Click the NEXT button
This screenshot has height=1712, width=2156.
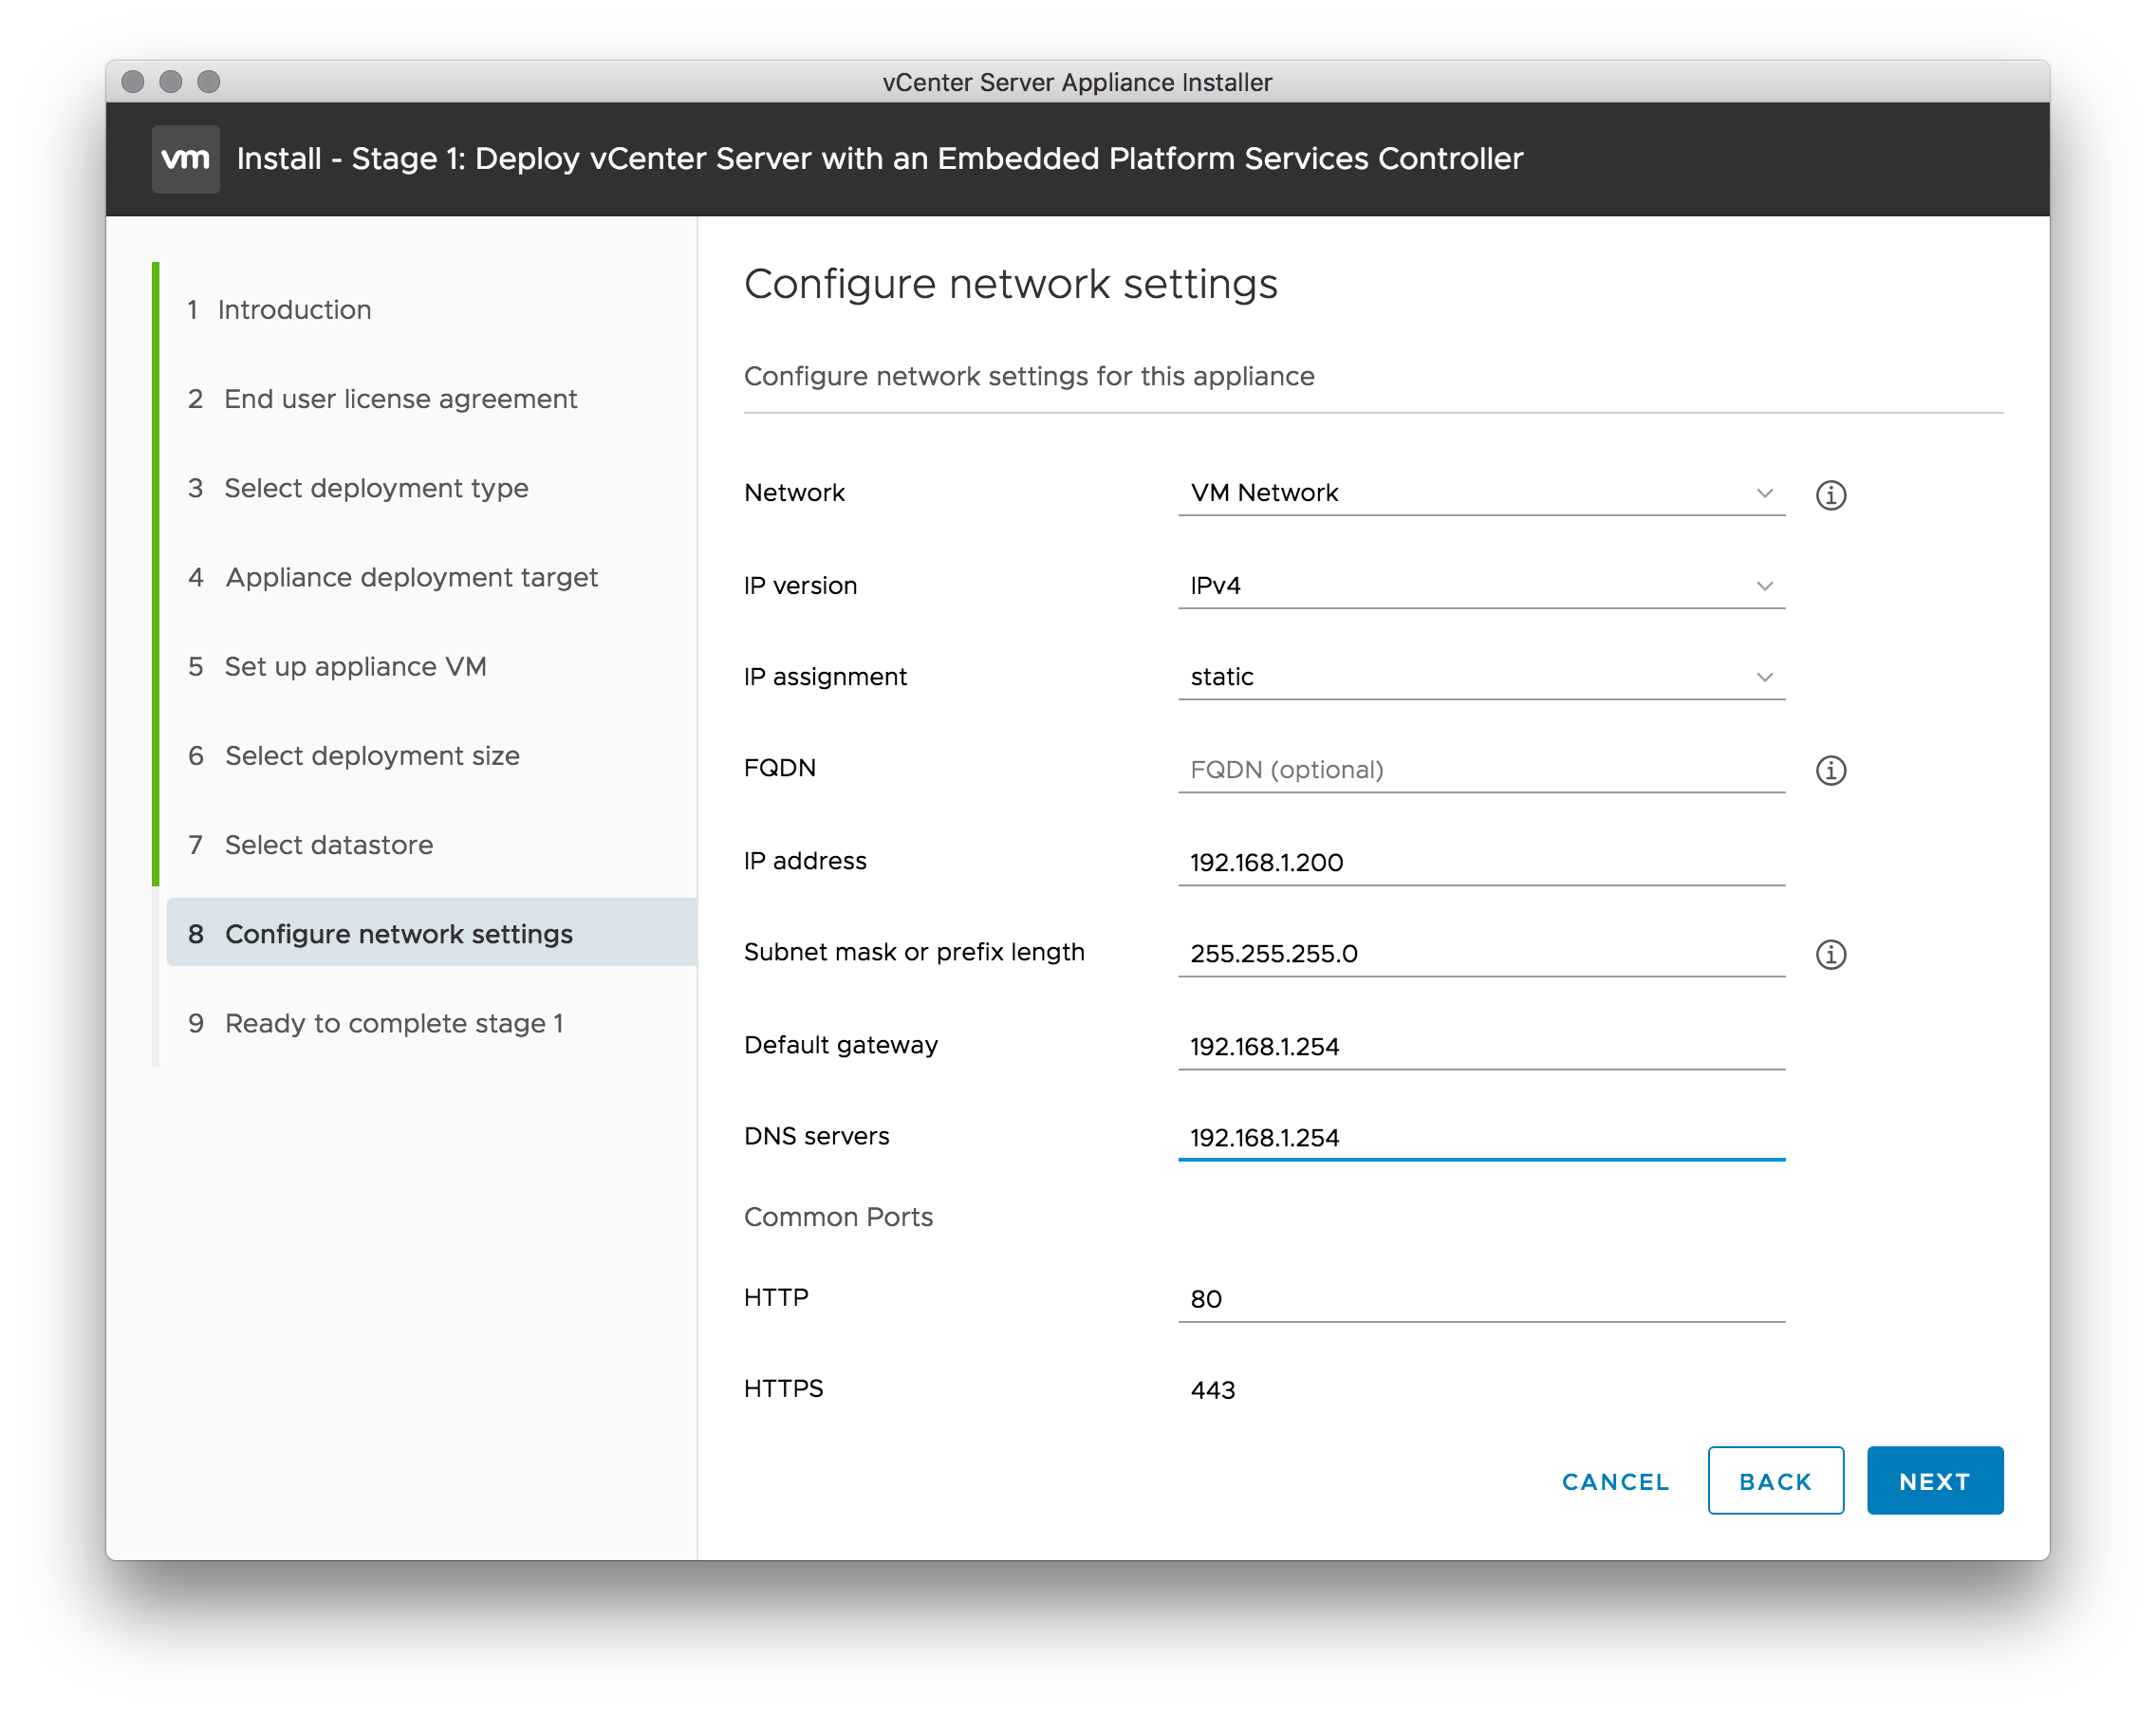coord(1934,1479)
